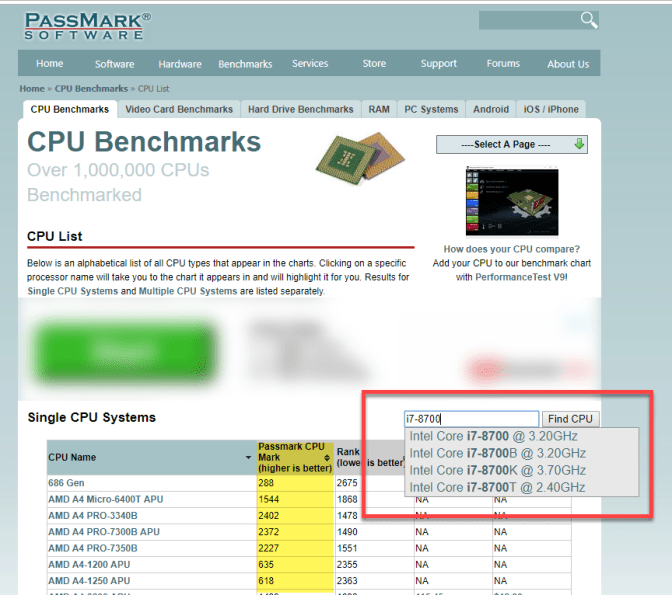Switch to iOS / iPhone tab

551,109
